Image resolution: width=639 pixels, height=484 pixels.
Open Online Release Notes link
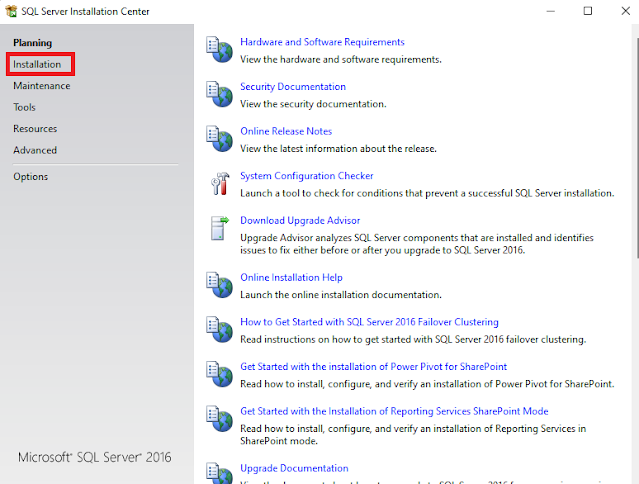point(286,131)
